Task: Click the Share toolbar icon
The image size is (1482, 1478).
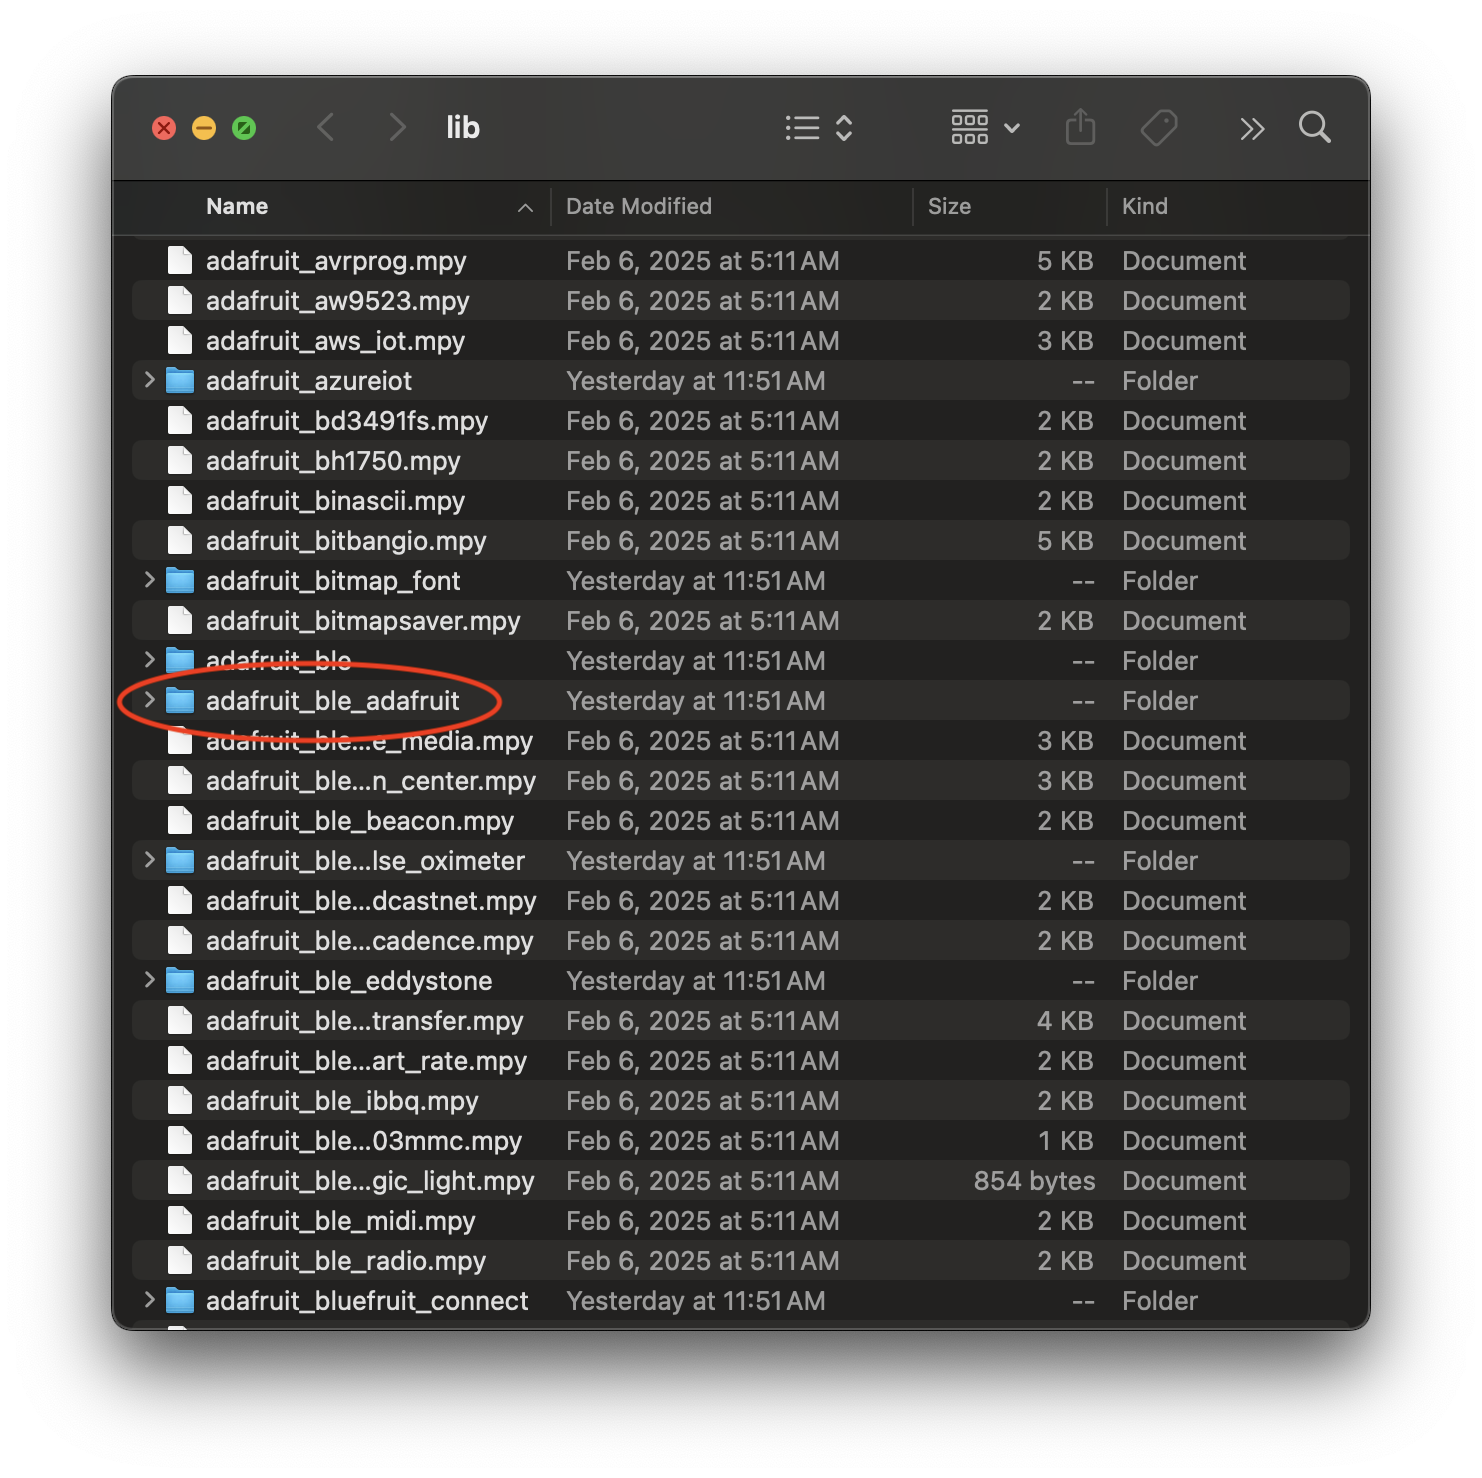Action: click(1080, 128)
